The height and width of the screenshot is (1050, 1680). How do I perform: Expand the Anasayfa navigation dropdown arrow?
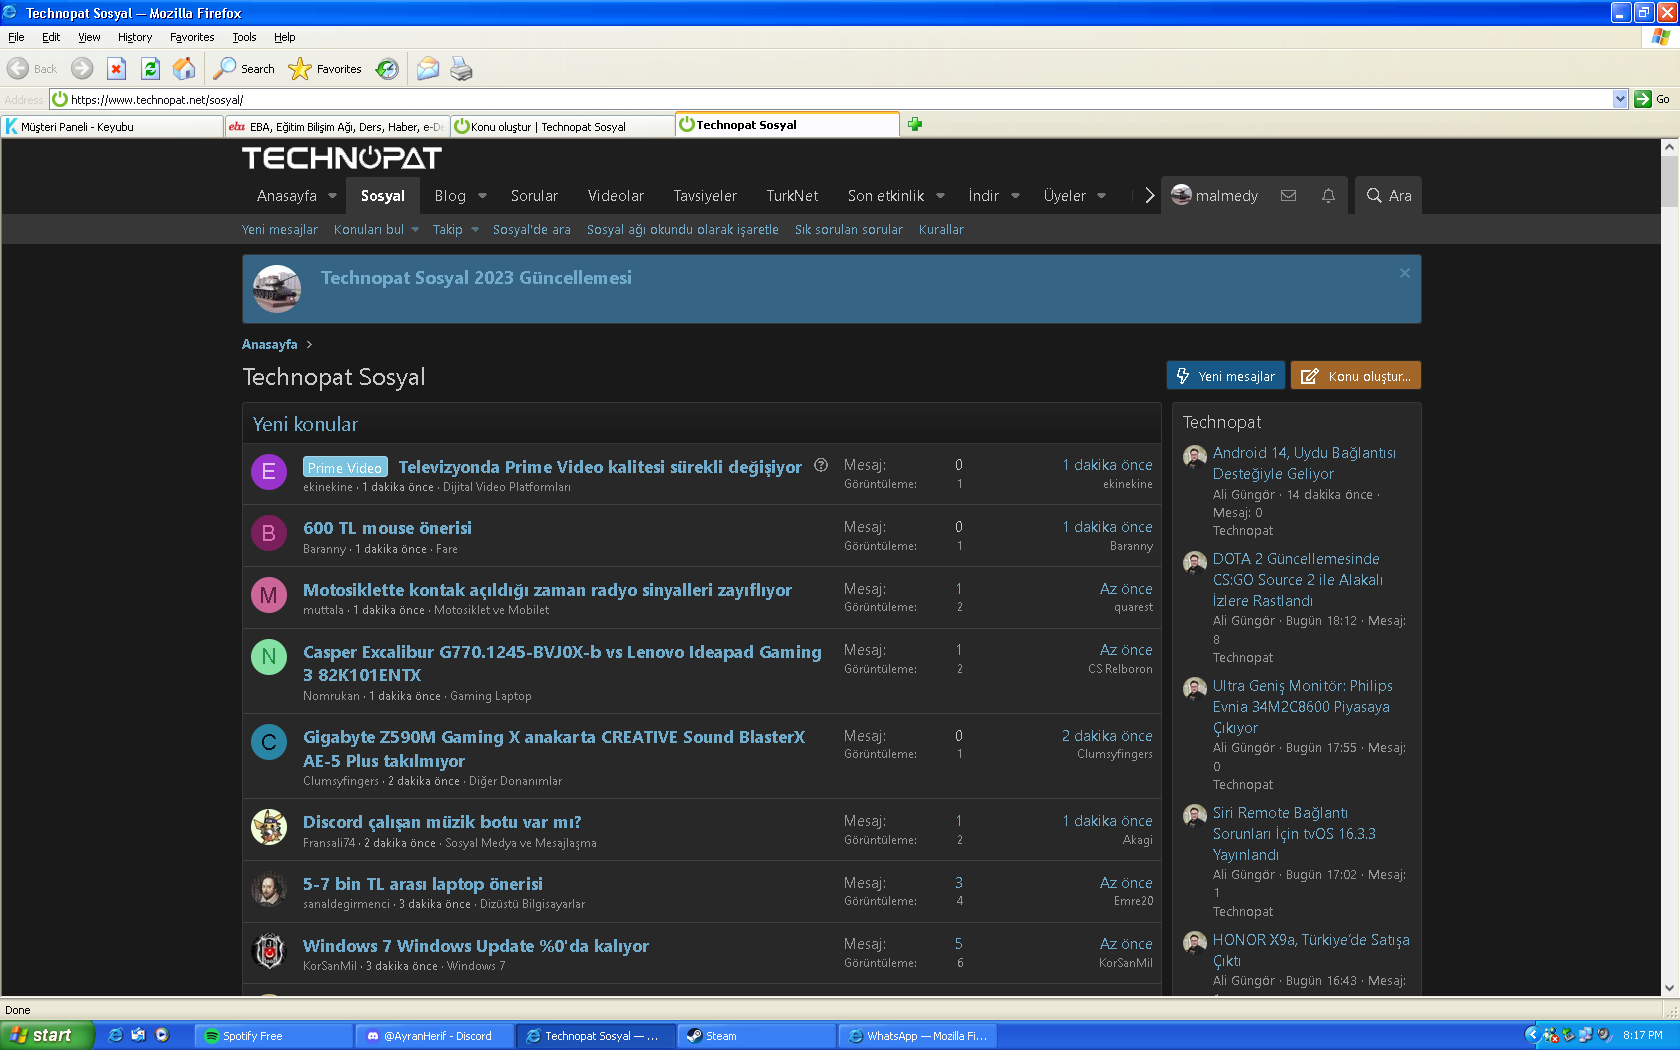click(332, 196)
